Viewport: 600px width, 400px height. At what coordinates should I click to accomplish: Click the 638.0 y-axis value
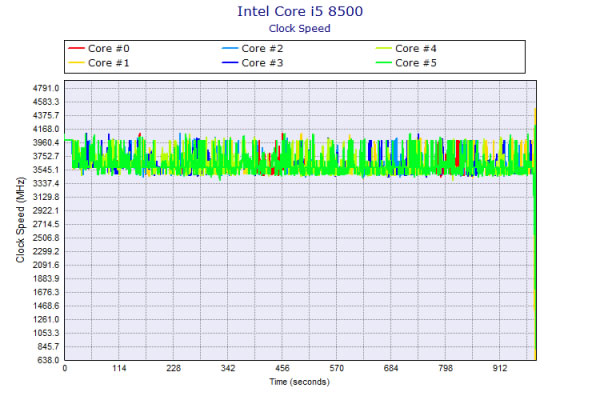tap(48, 360)
